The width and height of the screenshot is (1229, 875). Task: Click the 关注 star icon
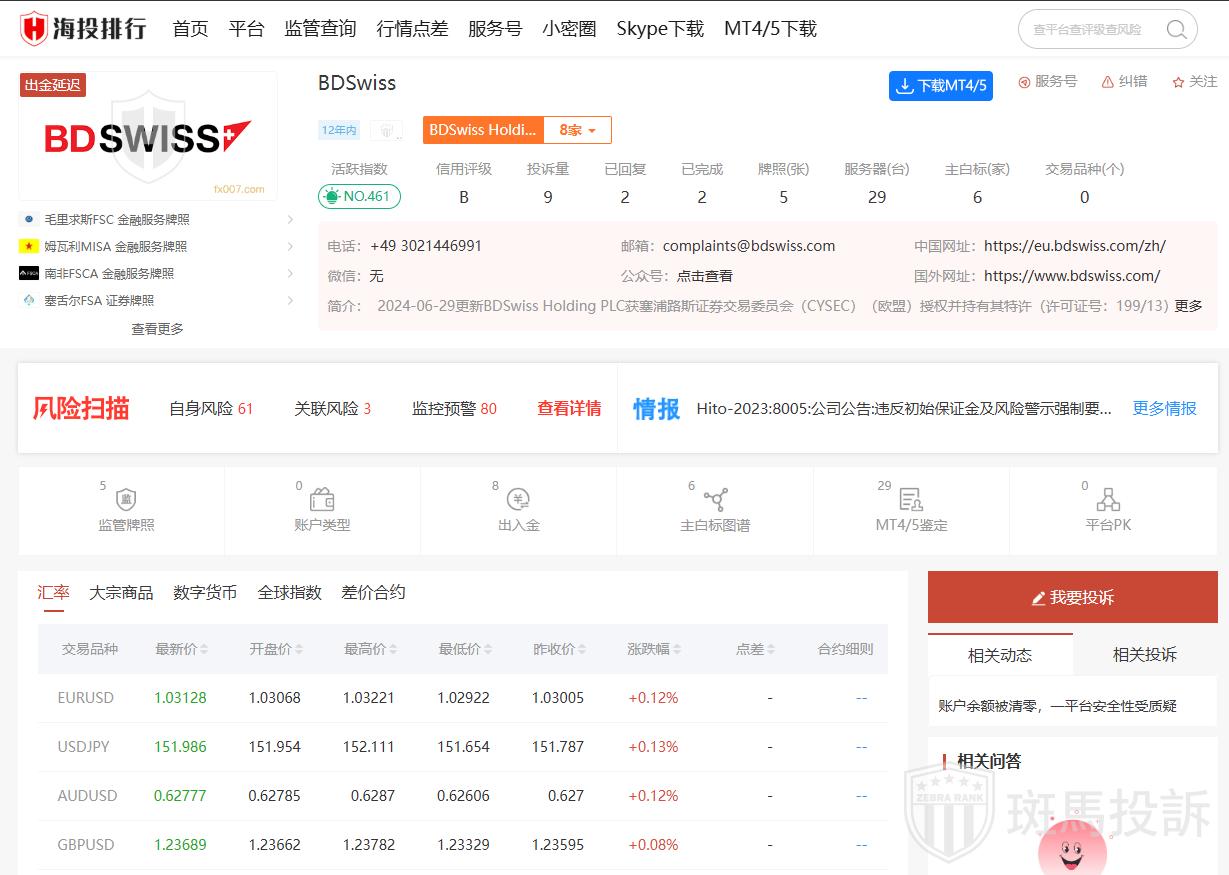[1178, 82]
